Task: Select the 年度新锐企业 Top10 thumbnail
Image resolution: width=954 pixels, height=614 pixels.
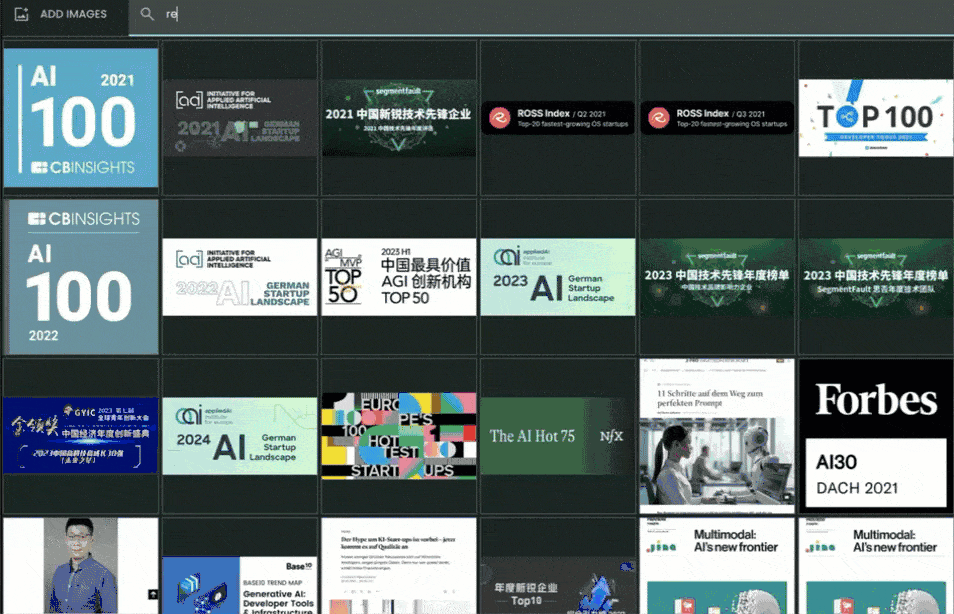Action: point(558,585)
